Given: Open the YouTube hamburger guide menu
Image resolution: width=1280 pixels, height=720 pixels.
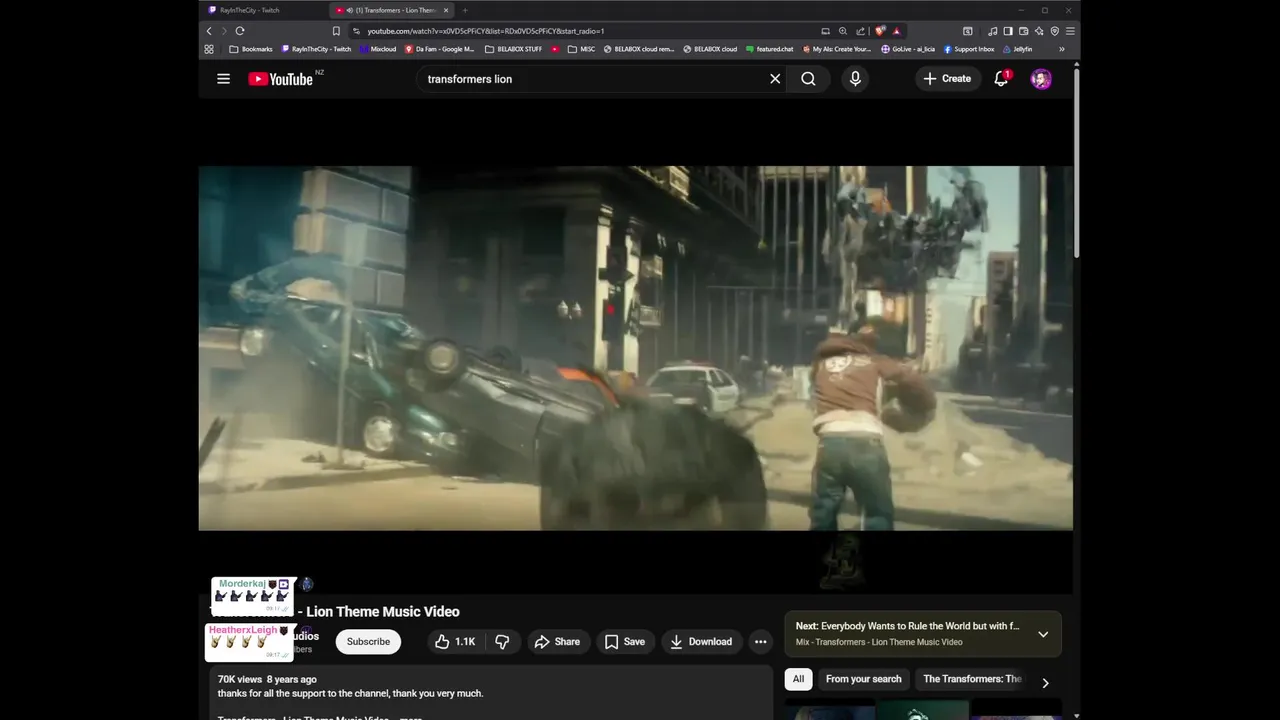Looking at the screenshot, I should pyautogui.click(x=223, y=79).
